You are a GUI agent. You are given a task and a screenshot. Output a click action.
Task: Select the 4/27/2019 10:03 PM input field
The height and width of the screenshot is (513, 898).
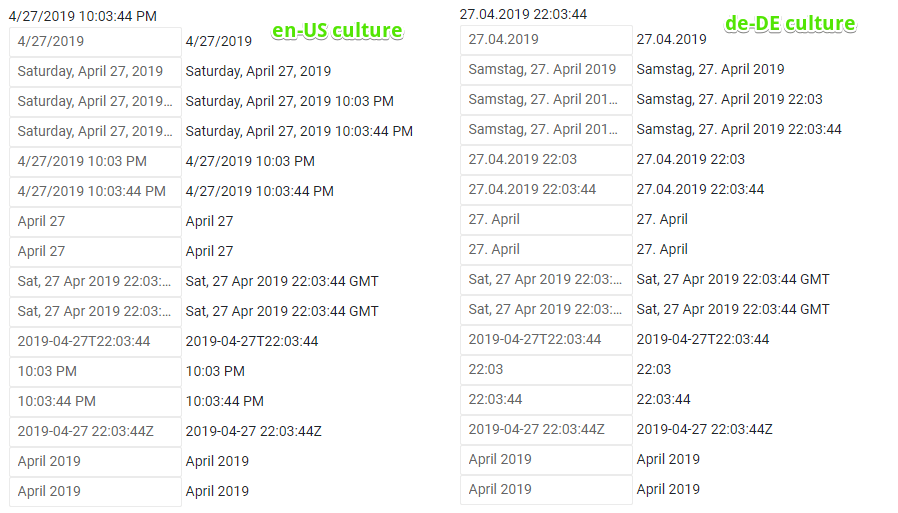click(x=95, y=162)
